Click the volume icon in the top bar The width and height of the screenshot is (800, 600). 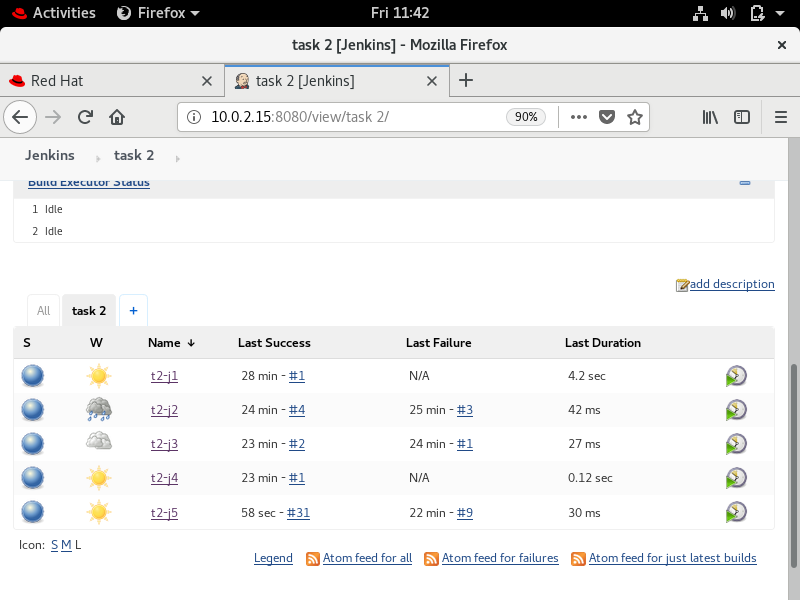728,13
